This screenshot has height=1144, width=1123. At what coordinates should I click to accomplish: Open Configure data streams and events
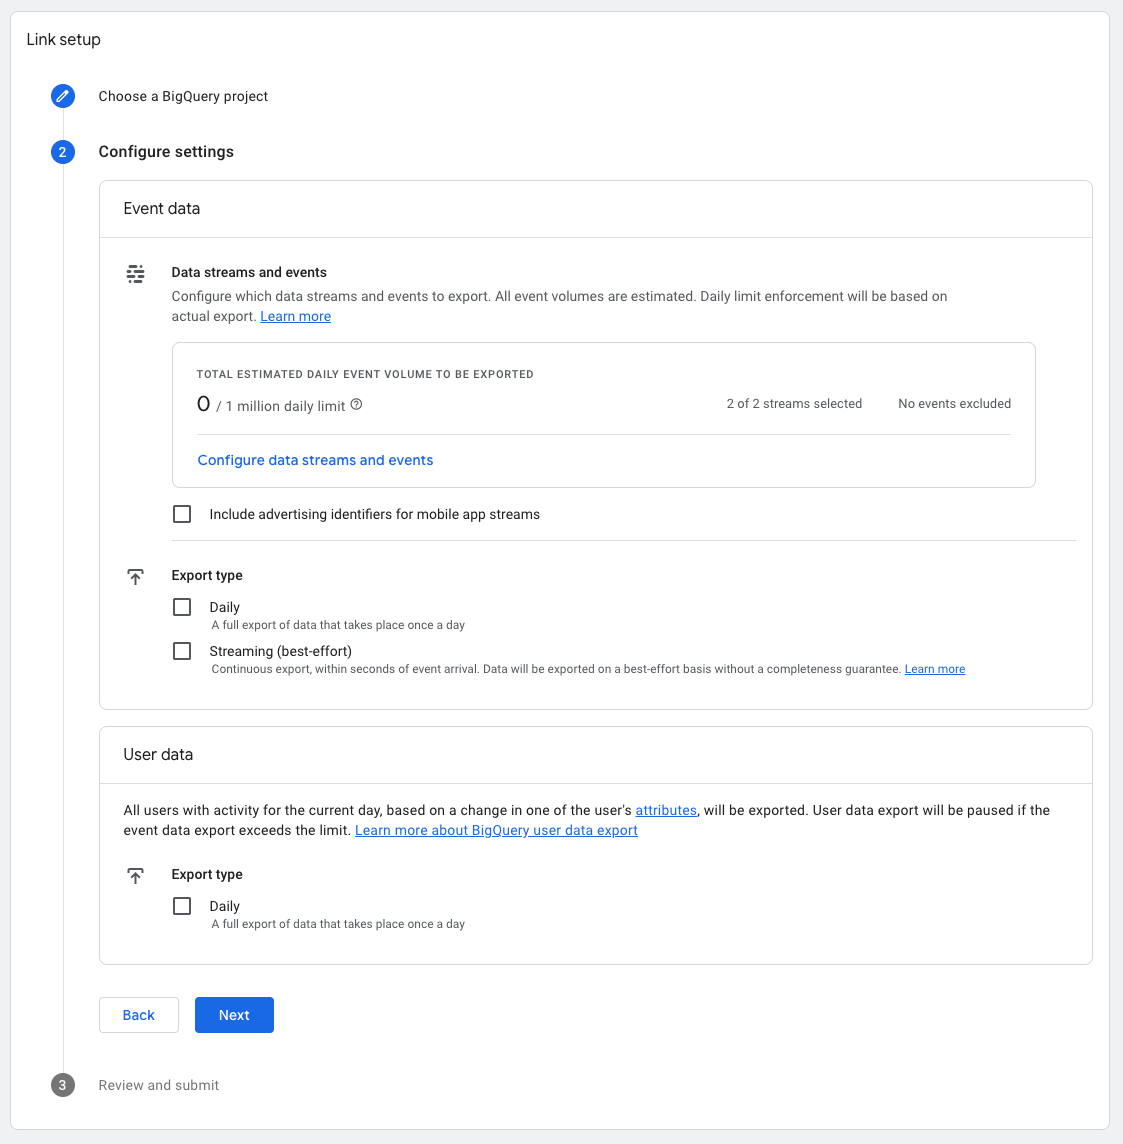(315, 460)
